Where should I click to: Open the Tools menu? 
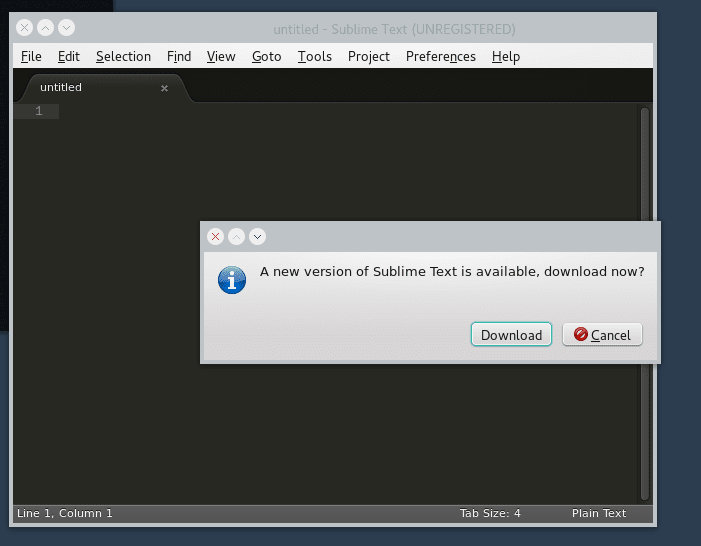point(315,56)
